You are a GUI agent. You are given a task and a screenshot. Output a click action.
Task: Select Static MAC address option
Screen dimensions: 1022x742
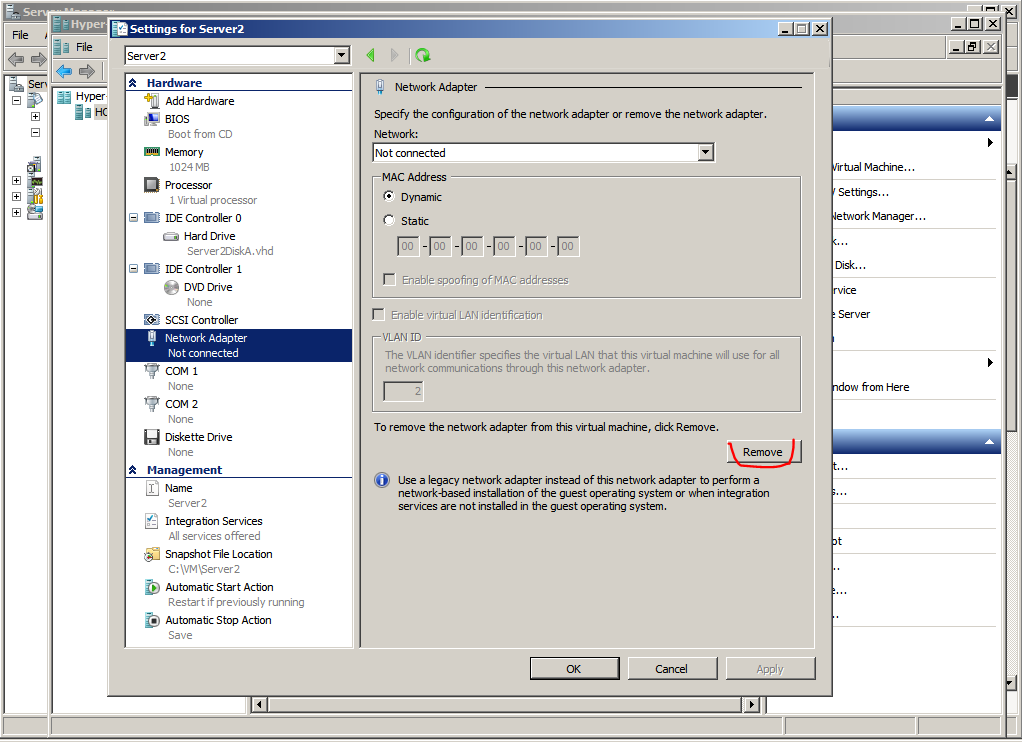389,220
